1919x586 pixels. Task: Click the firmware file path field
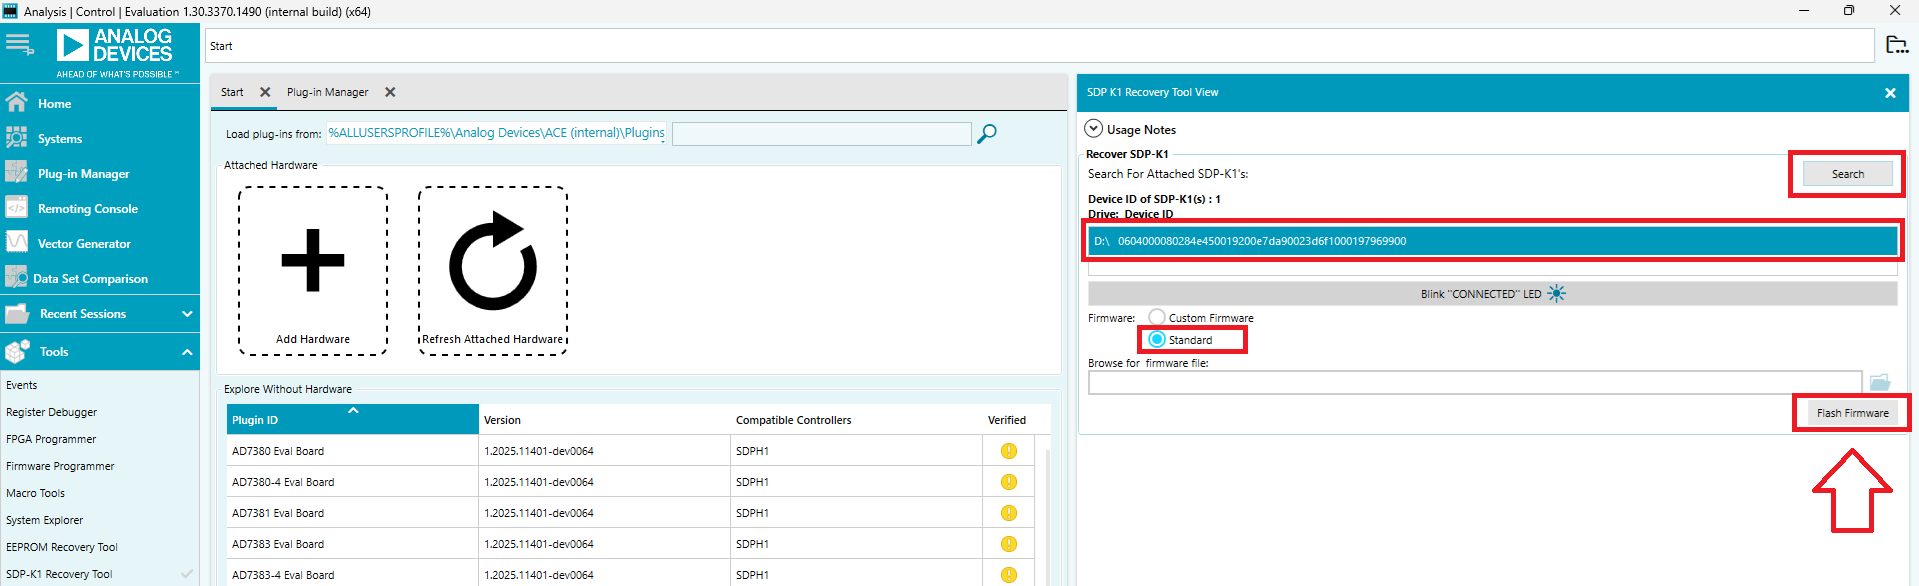click(x=1474, y=382)
